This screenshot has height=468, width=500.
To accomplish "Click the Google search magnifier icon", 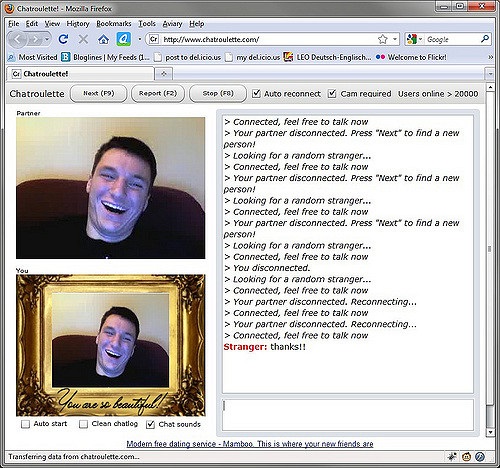I will pyautogui.click(x=485, y=39).
